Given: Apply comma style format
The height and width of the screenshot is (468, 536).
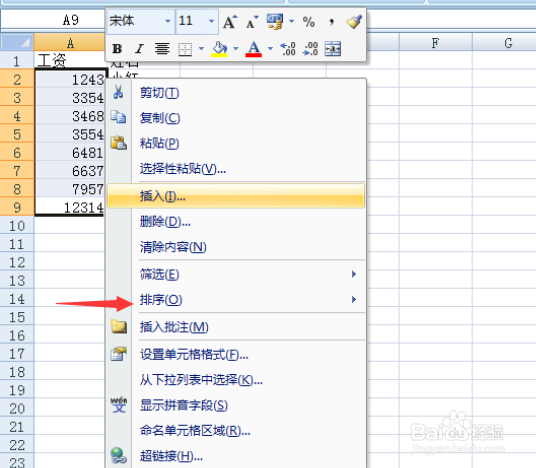Looking at the screenshot, I should 331,22.
